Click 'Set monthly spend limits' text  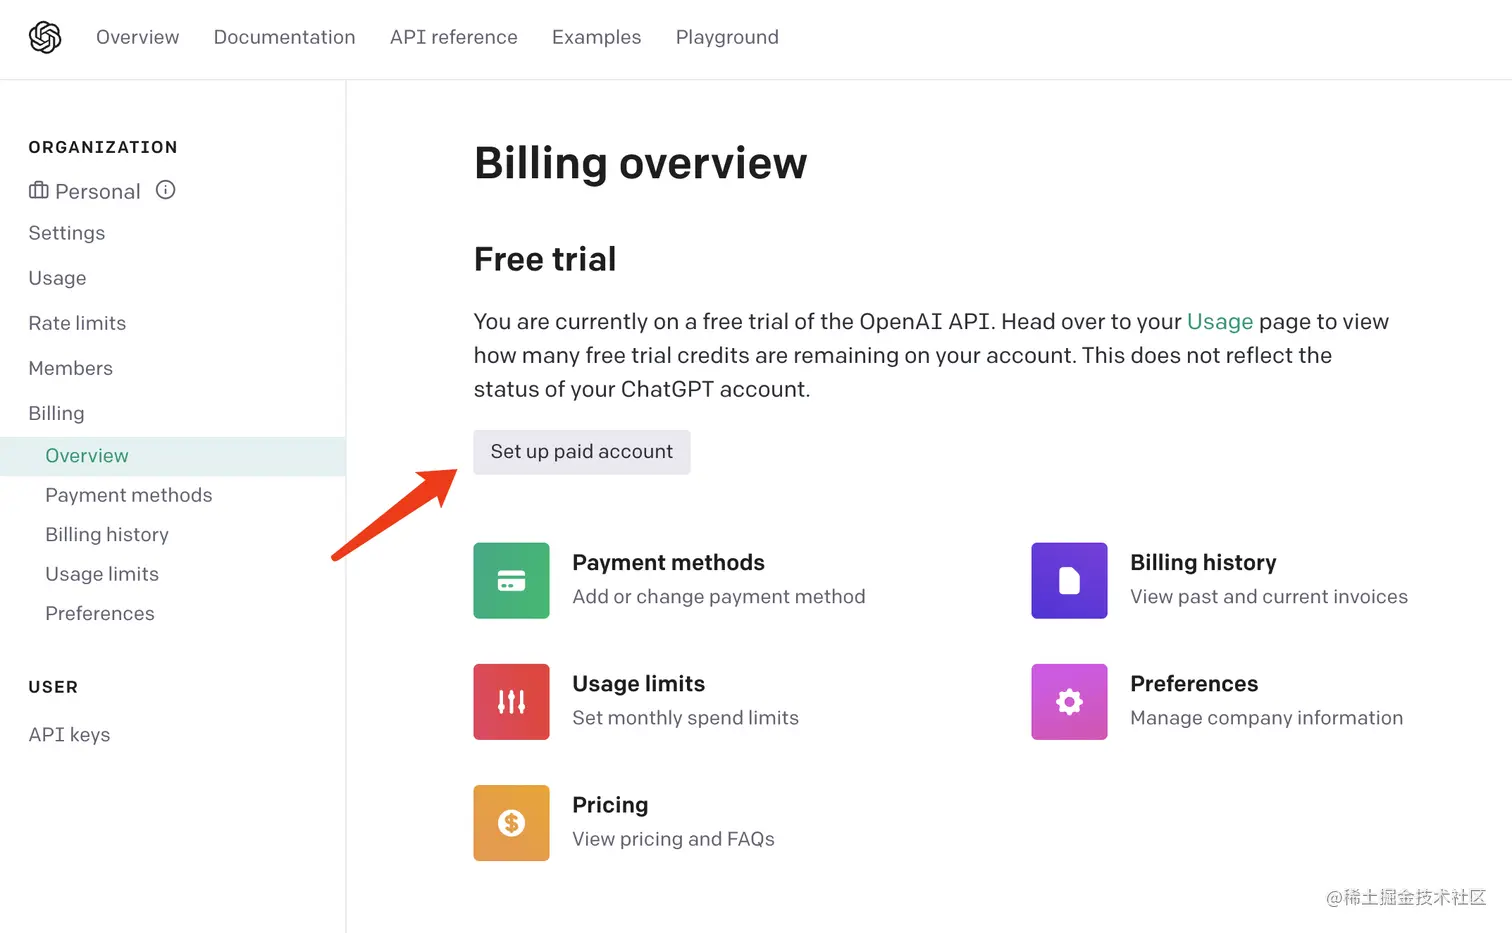pos(685,718)
